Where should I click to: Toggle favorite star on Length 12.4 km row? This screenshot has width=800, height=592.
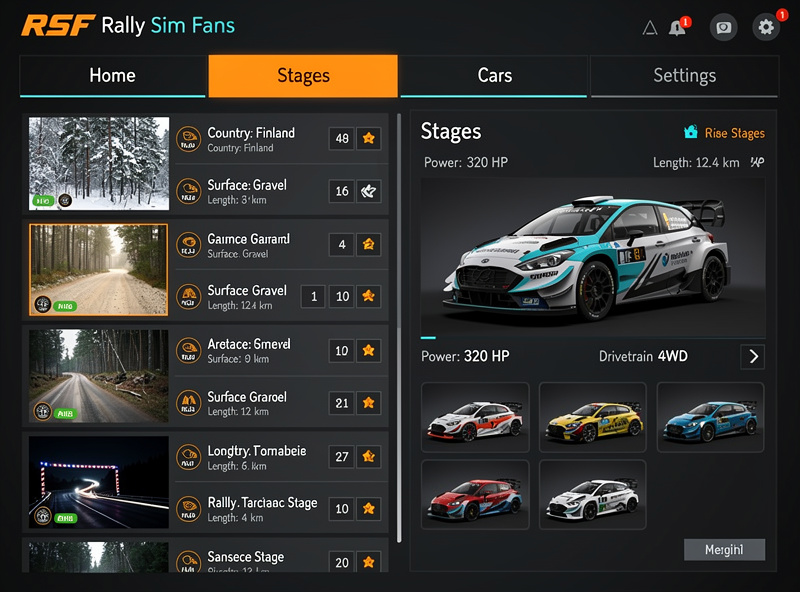pyautogui.click(x=368, y=296)
